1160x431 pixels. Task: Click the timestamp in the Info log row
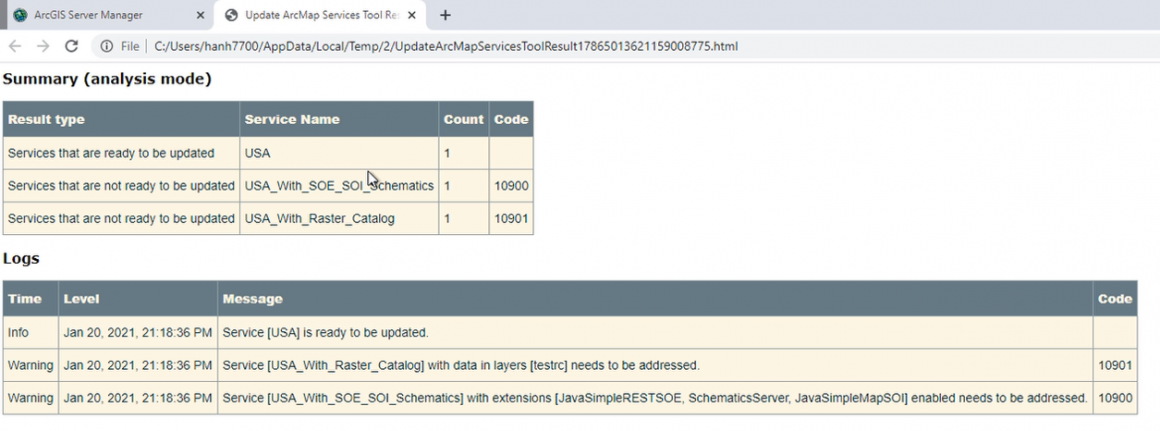[x=138, y=333]
